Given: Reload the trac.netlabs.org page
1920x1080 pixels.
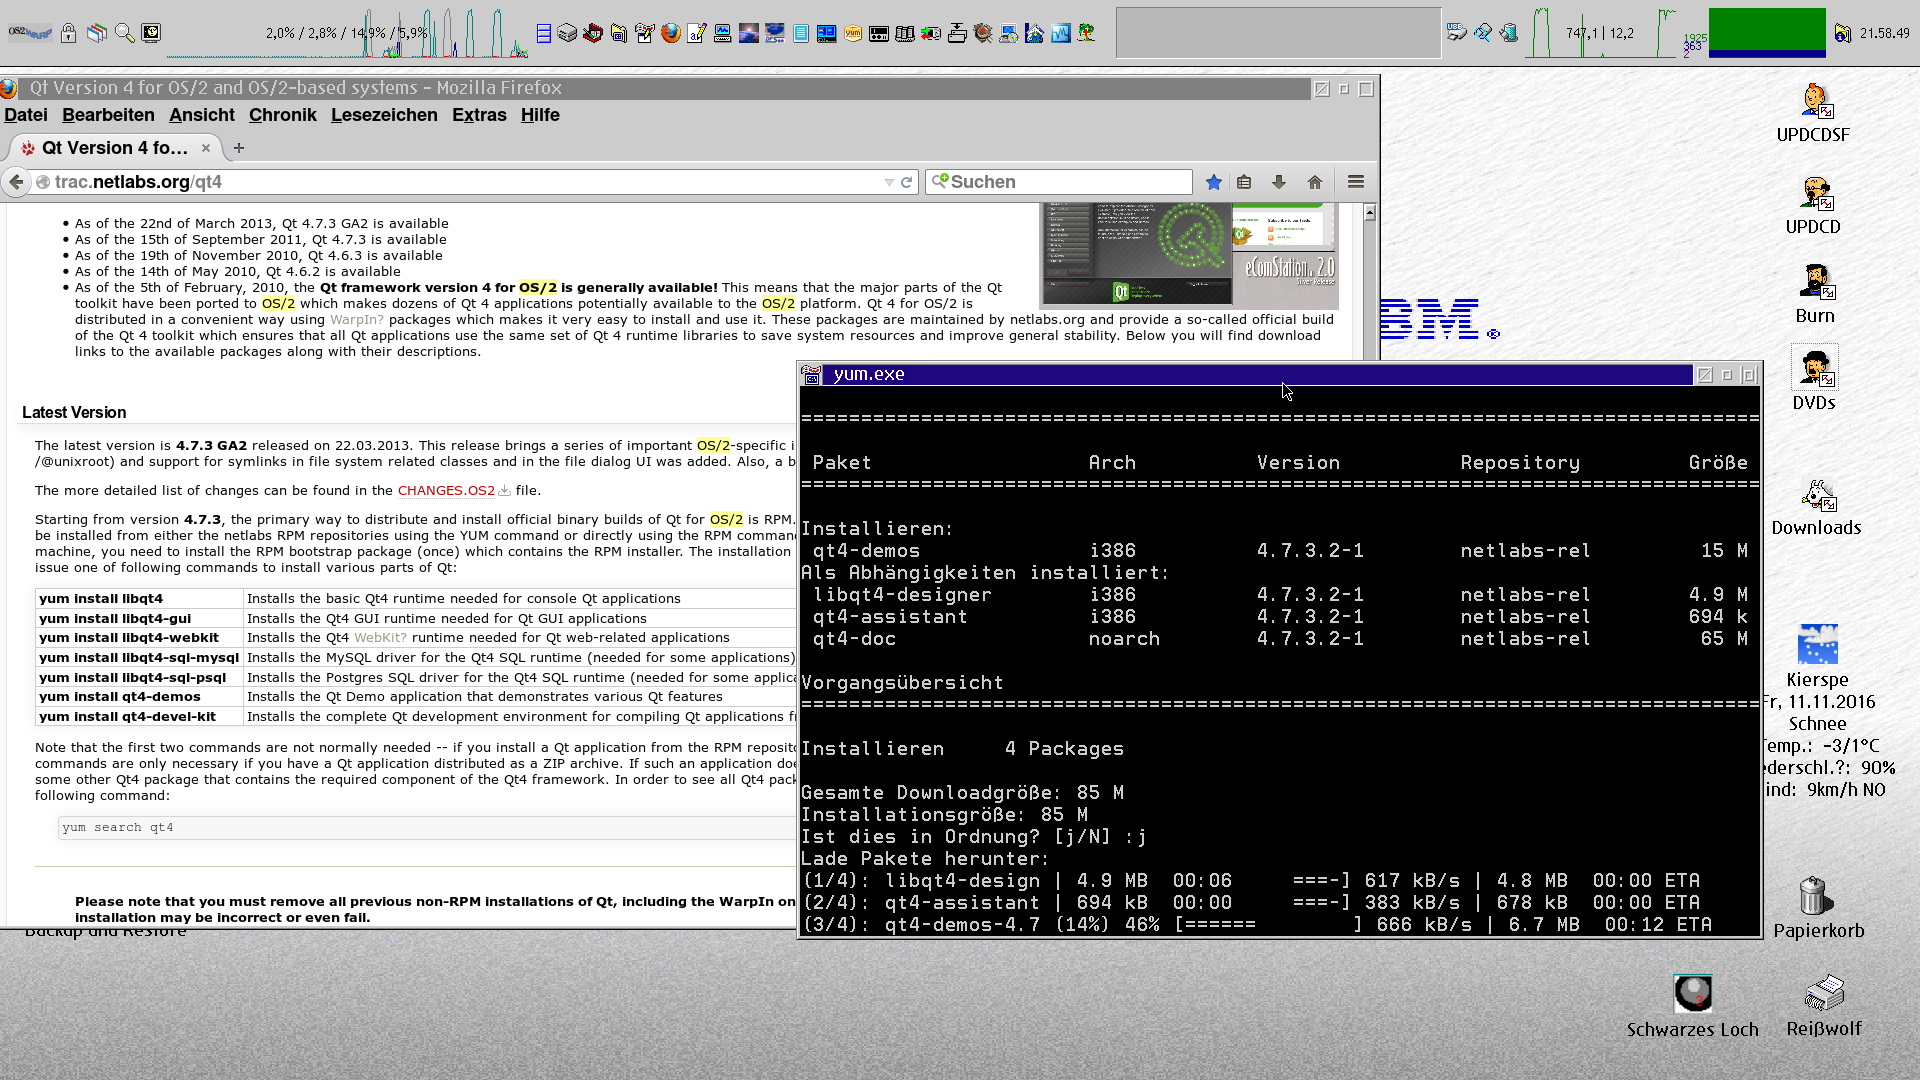Looking at the screenshot, I should click(x=906, y=182).
